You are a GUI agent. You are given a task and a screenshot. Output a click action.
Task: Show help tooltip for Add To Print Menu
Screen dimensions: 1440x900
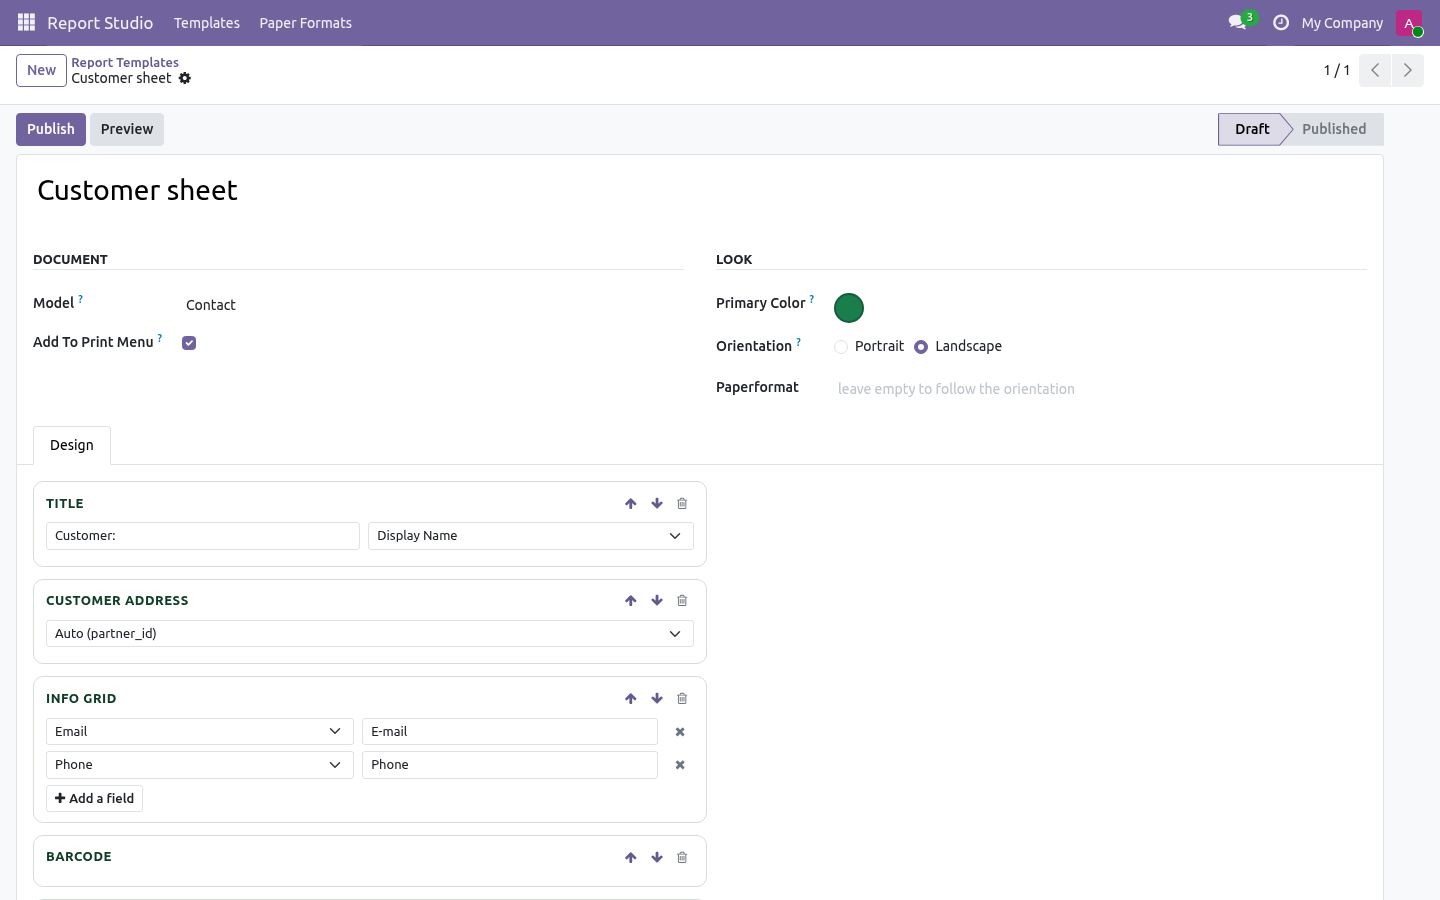pos(160,338)
